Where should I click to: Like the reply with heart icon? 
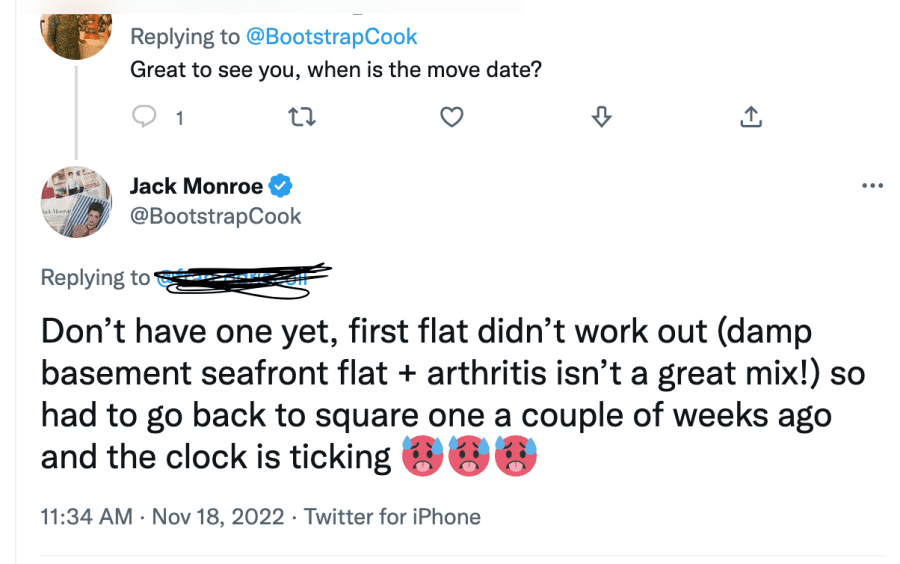click(452, 117)
